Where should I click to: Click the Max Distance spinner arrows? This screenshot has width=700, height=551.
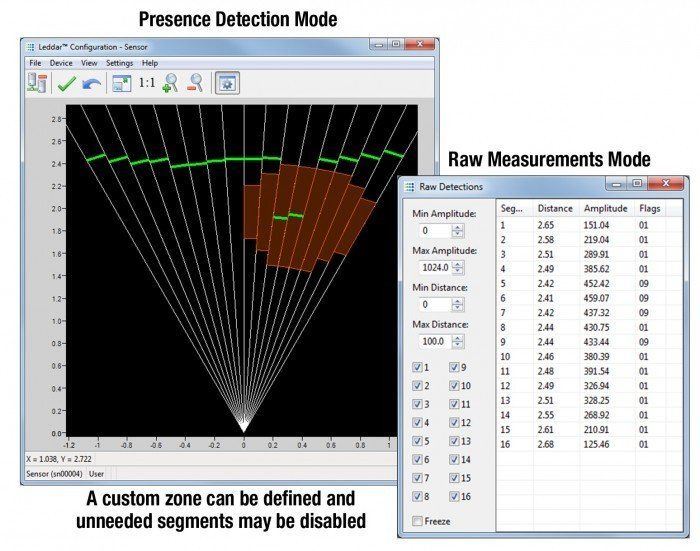[x=458, y=342]
